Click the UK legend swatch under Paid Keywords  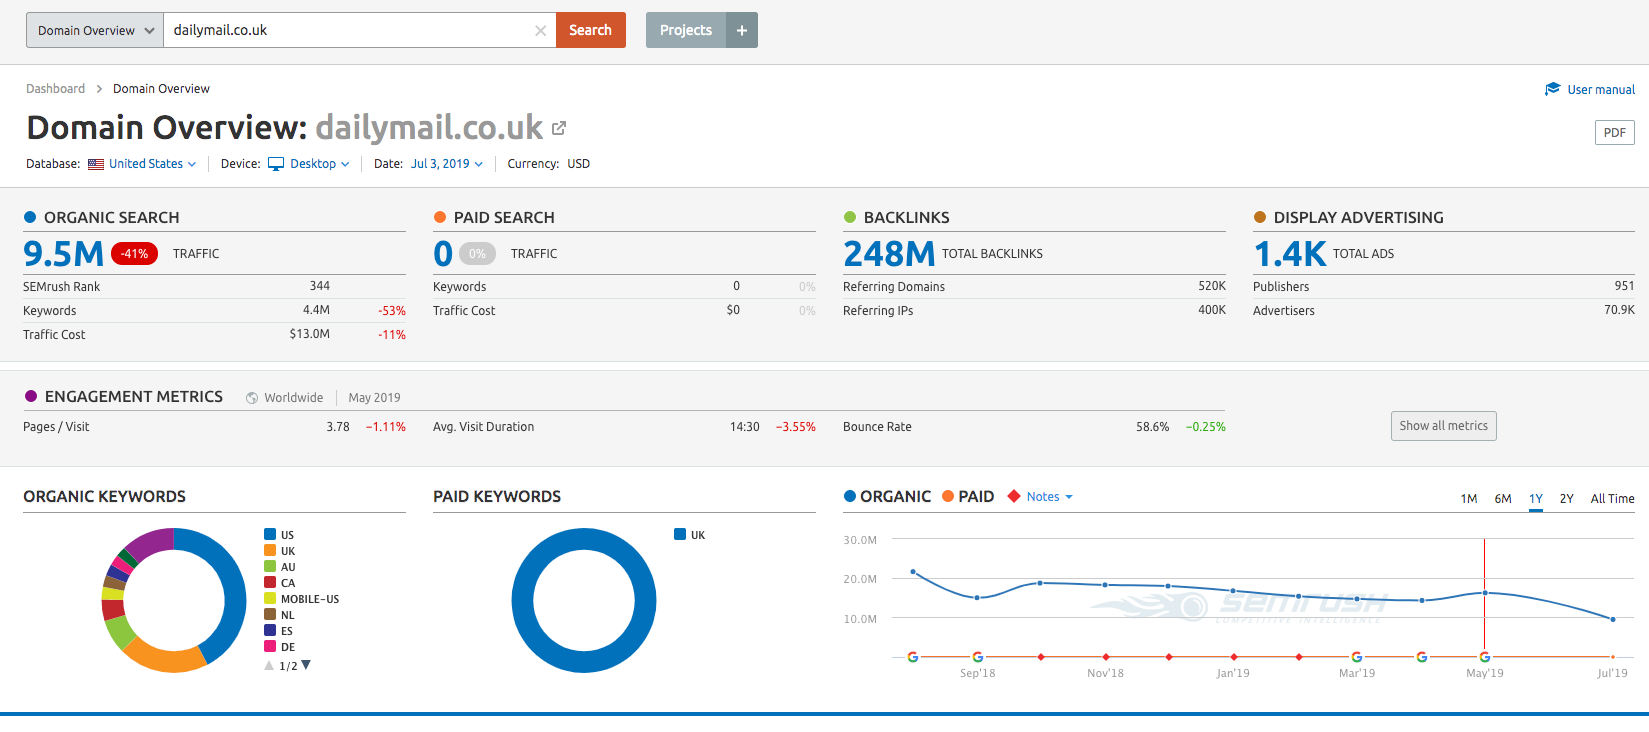pyautogui.click(x=680, y=535)
